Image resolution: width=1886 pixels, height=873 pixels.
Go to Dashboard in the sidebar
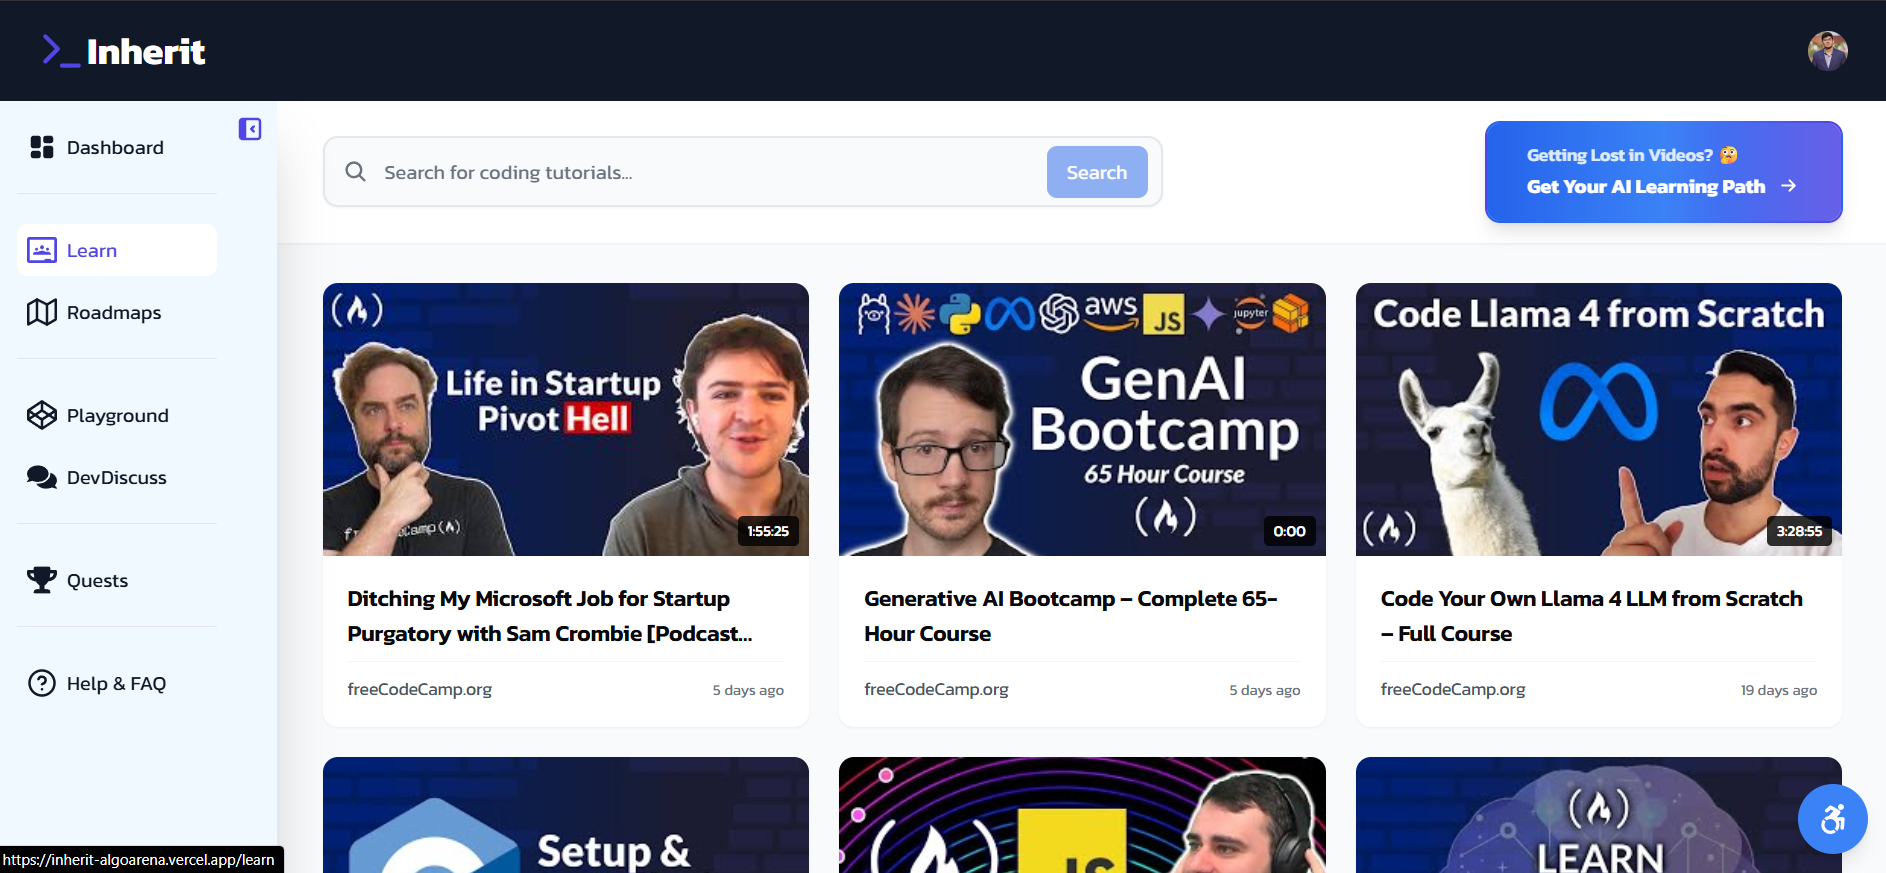point(117,148)
